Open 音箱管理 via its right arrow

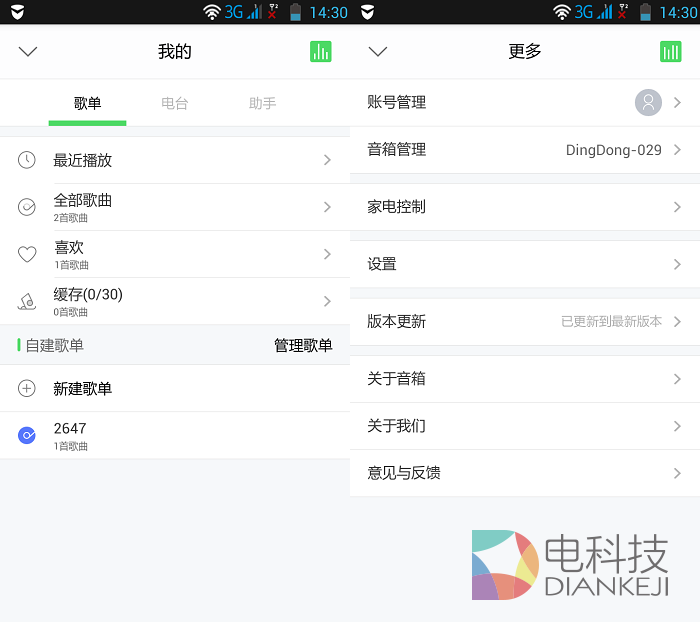(677, 150)
